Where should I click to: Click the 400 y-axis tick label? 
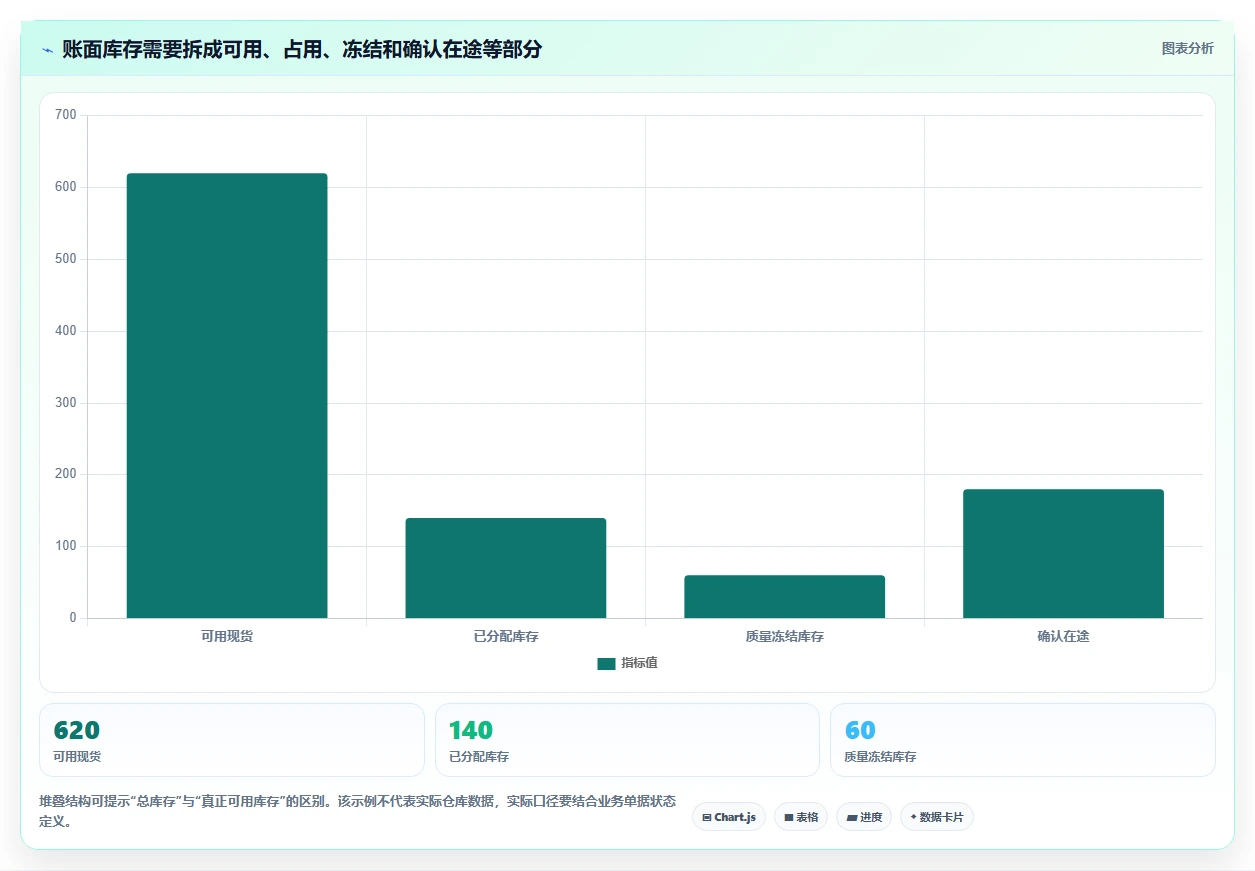click(x=66, y=331)
